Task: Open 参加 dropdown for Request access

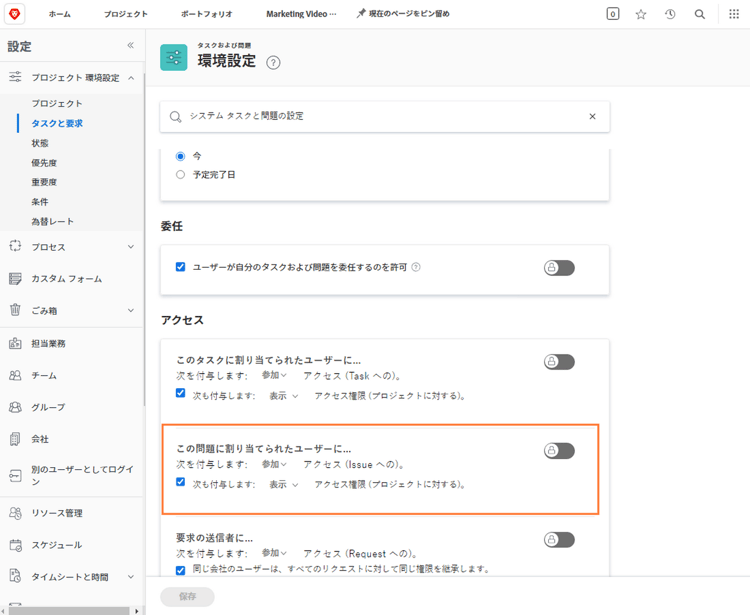Action: (274, 553)
